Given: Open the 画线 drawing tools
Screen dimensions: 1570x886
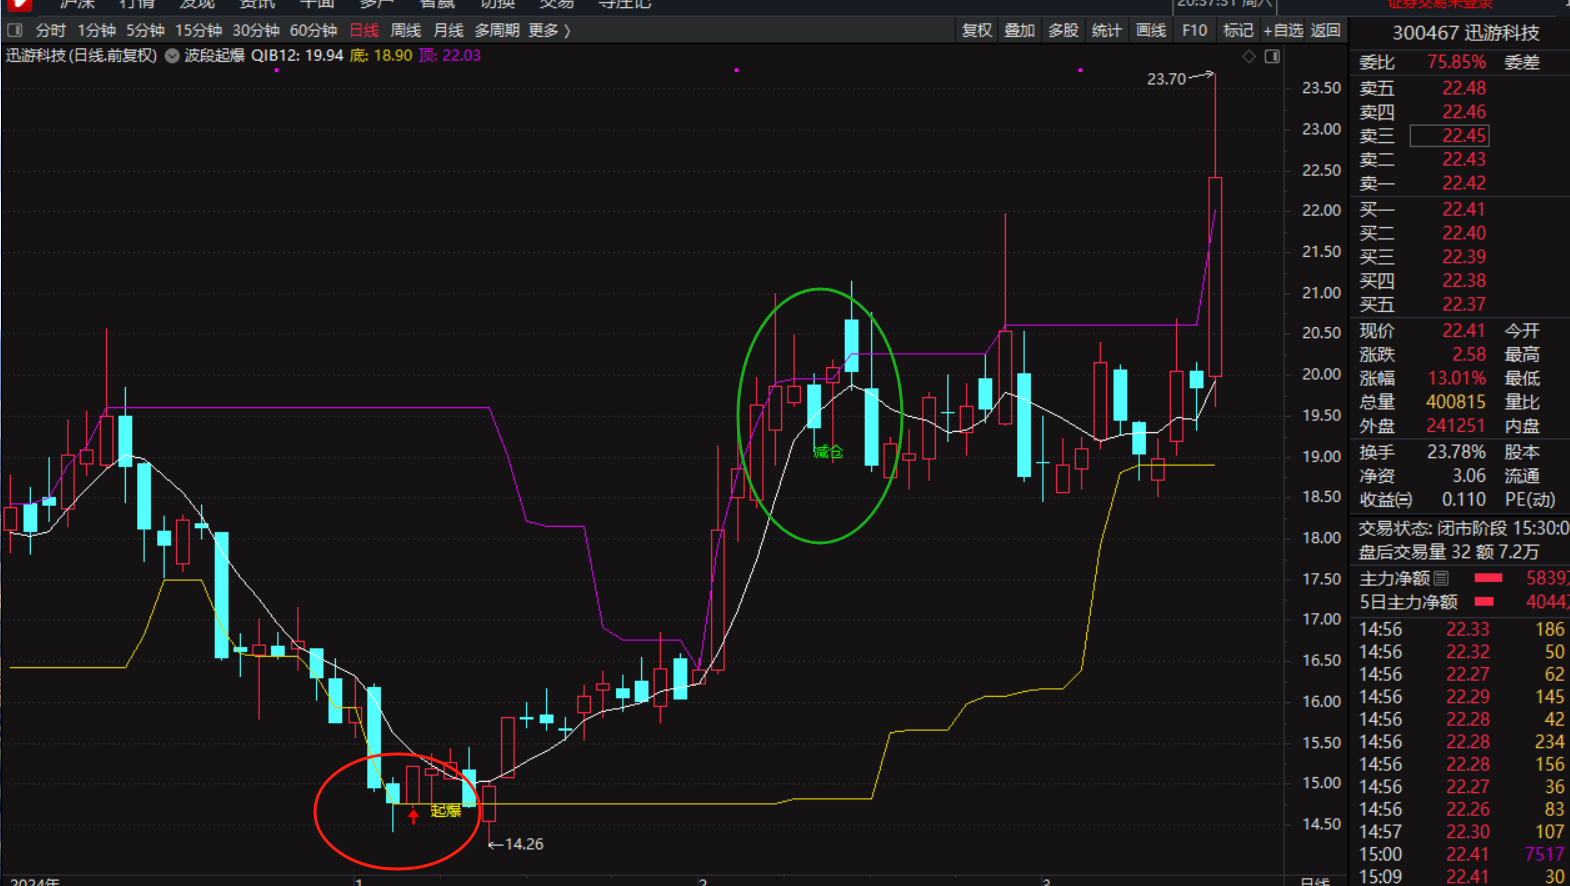Looking at the screenshot, I should coord(1151,31).
